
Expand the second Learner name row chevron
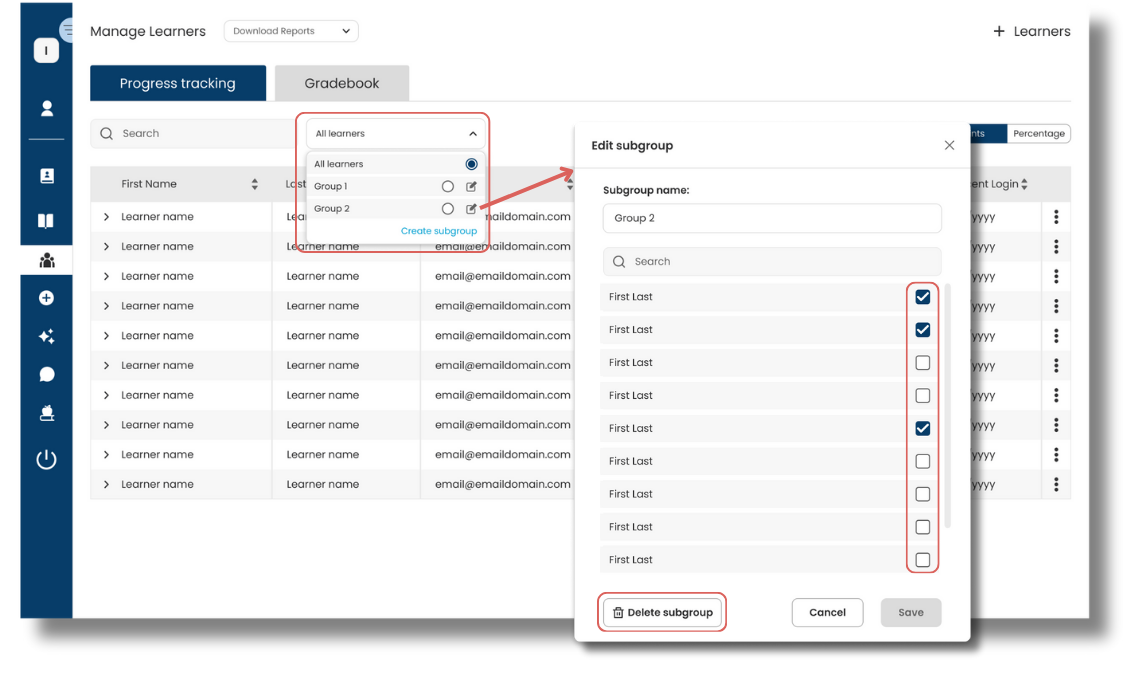106,247
